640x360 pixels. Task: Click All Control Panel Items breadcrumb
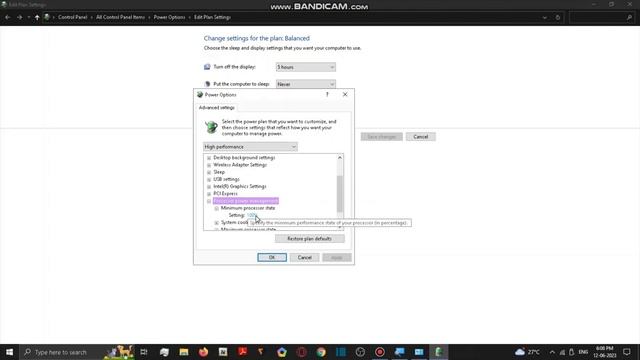tap(120, 17)
